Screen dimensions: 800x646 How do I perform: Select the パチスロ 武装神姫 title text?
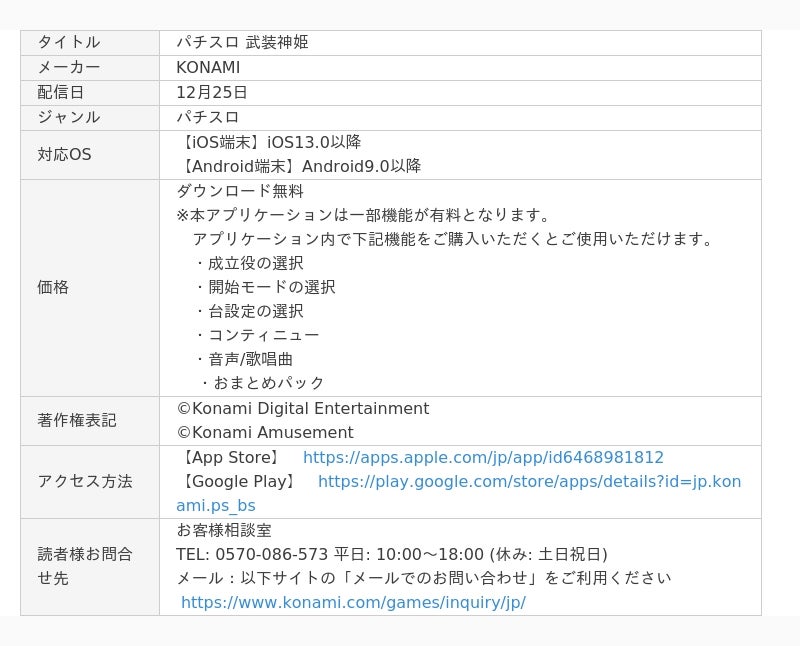click(x=242, y=42)
